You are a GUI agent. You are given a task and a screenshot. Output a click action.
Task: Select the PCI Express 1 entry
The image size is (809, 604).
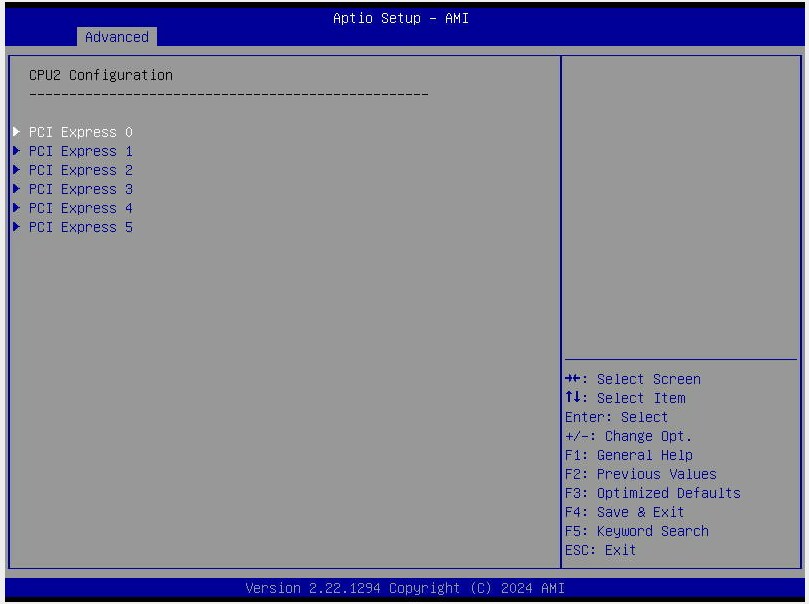(80, 150)
